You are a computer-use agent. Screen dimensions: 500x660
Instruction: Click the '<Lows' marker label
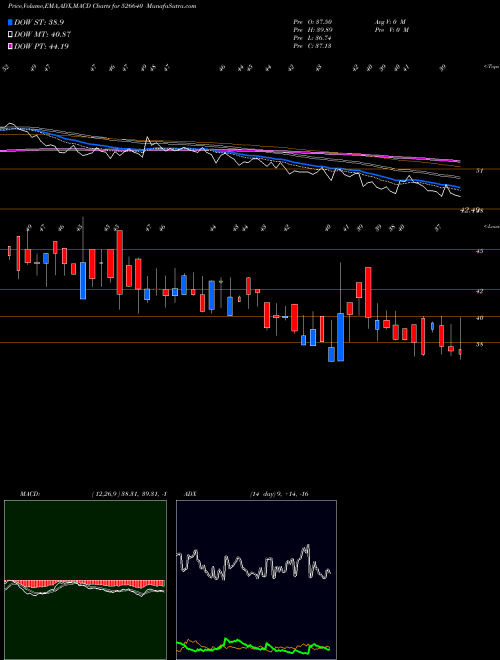coord(492,226)
